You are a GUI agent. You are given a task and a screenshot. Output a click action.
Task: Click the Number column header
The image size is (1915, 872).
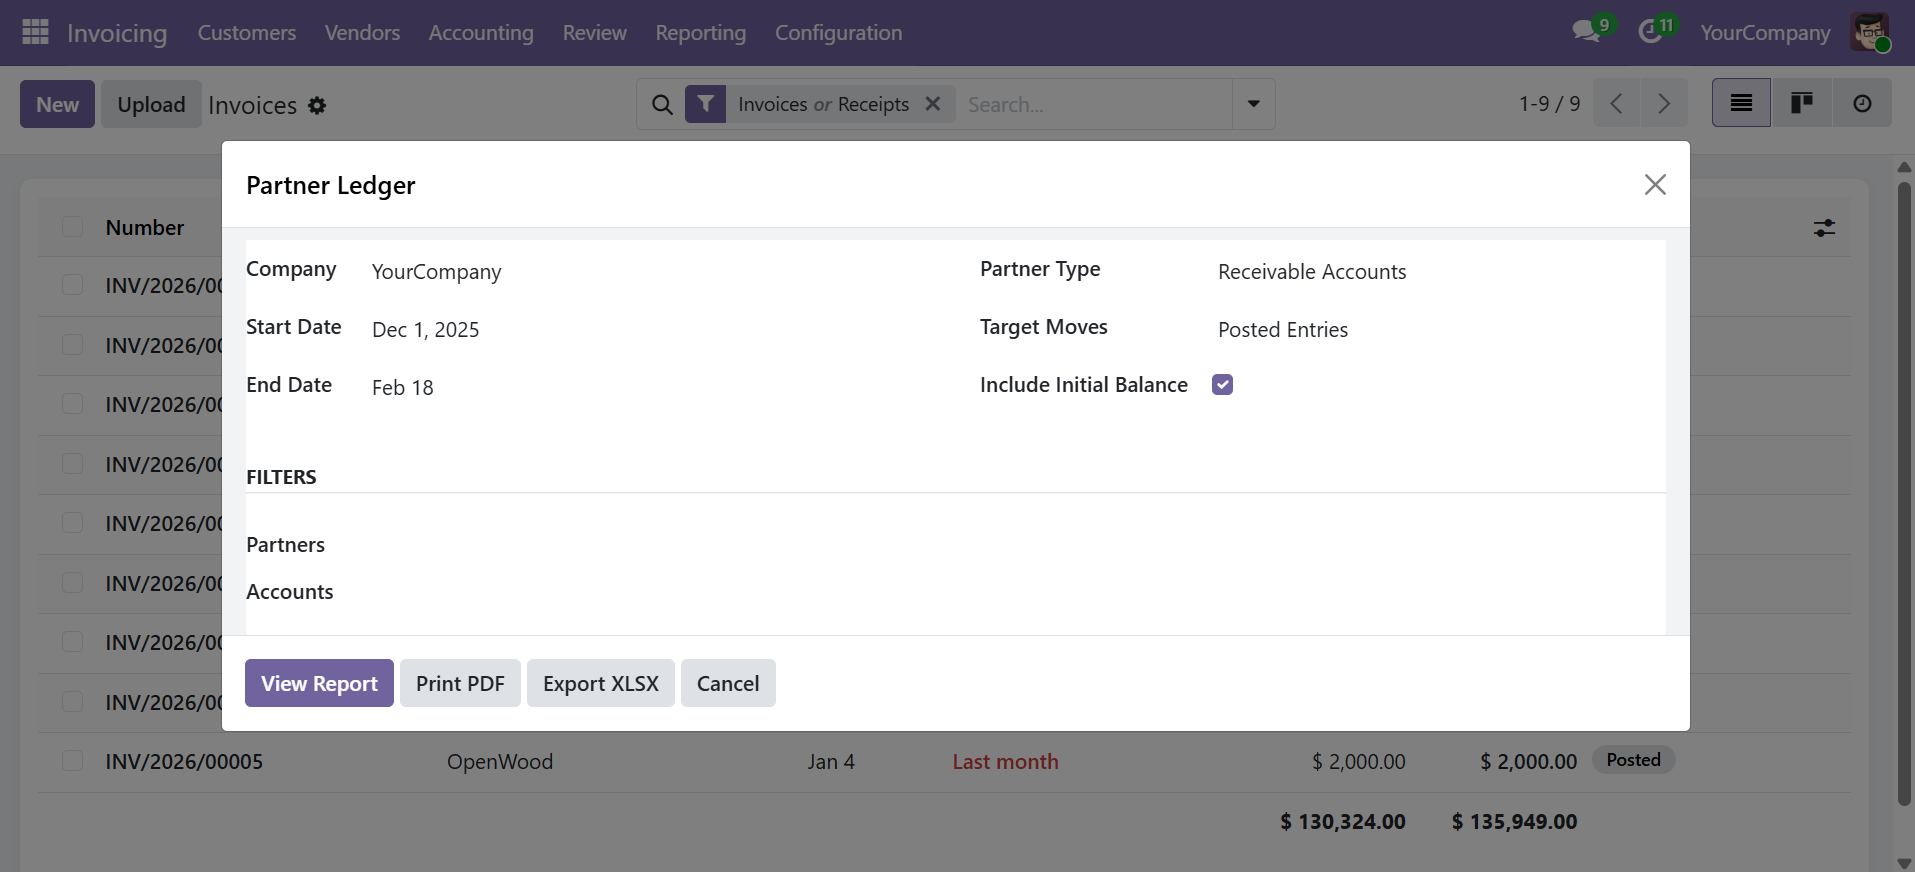coord(145,228)
